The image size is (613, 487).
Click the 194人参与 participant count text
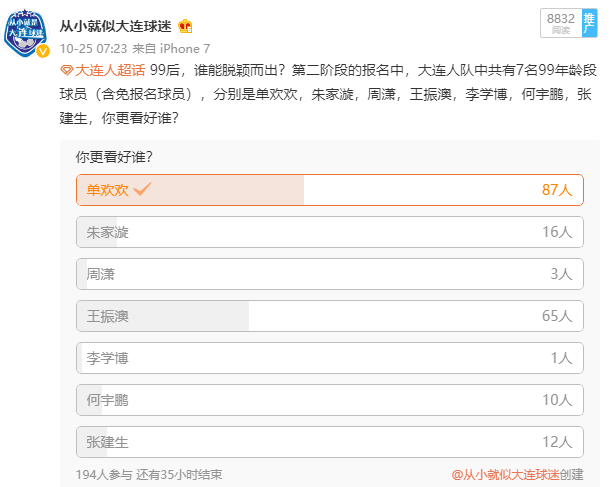click(103, 474)
